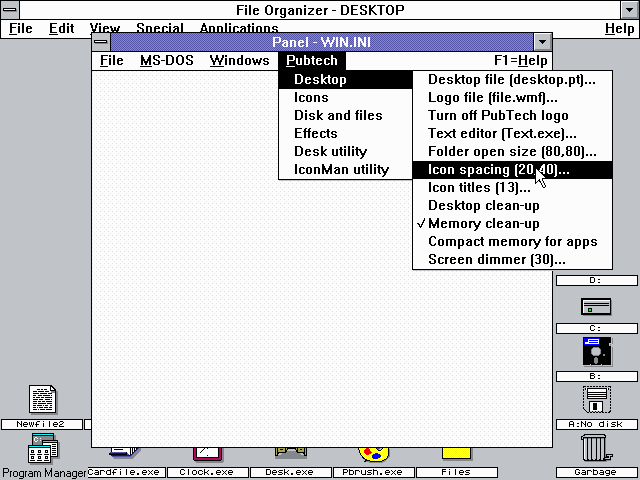
Task: Open File Organizer system menu box
Action: (x=10, y=10)
